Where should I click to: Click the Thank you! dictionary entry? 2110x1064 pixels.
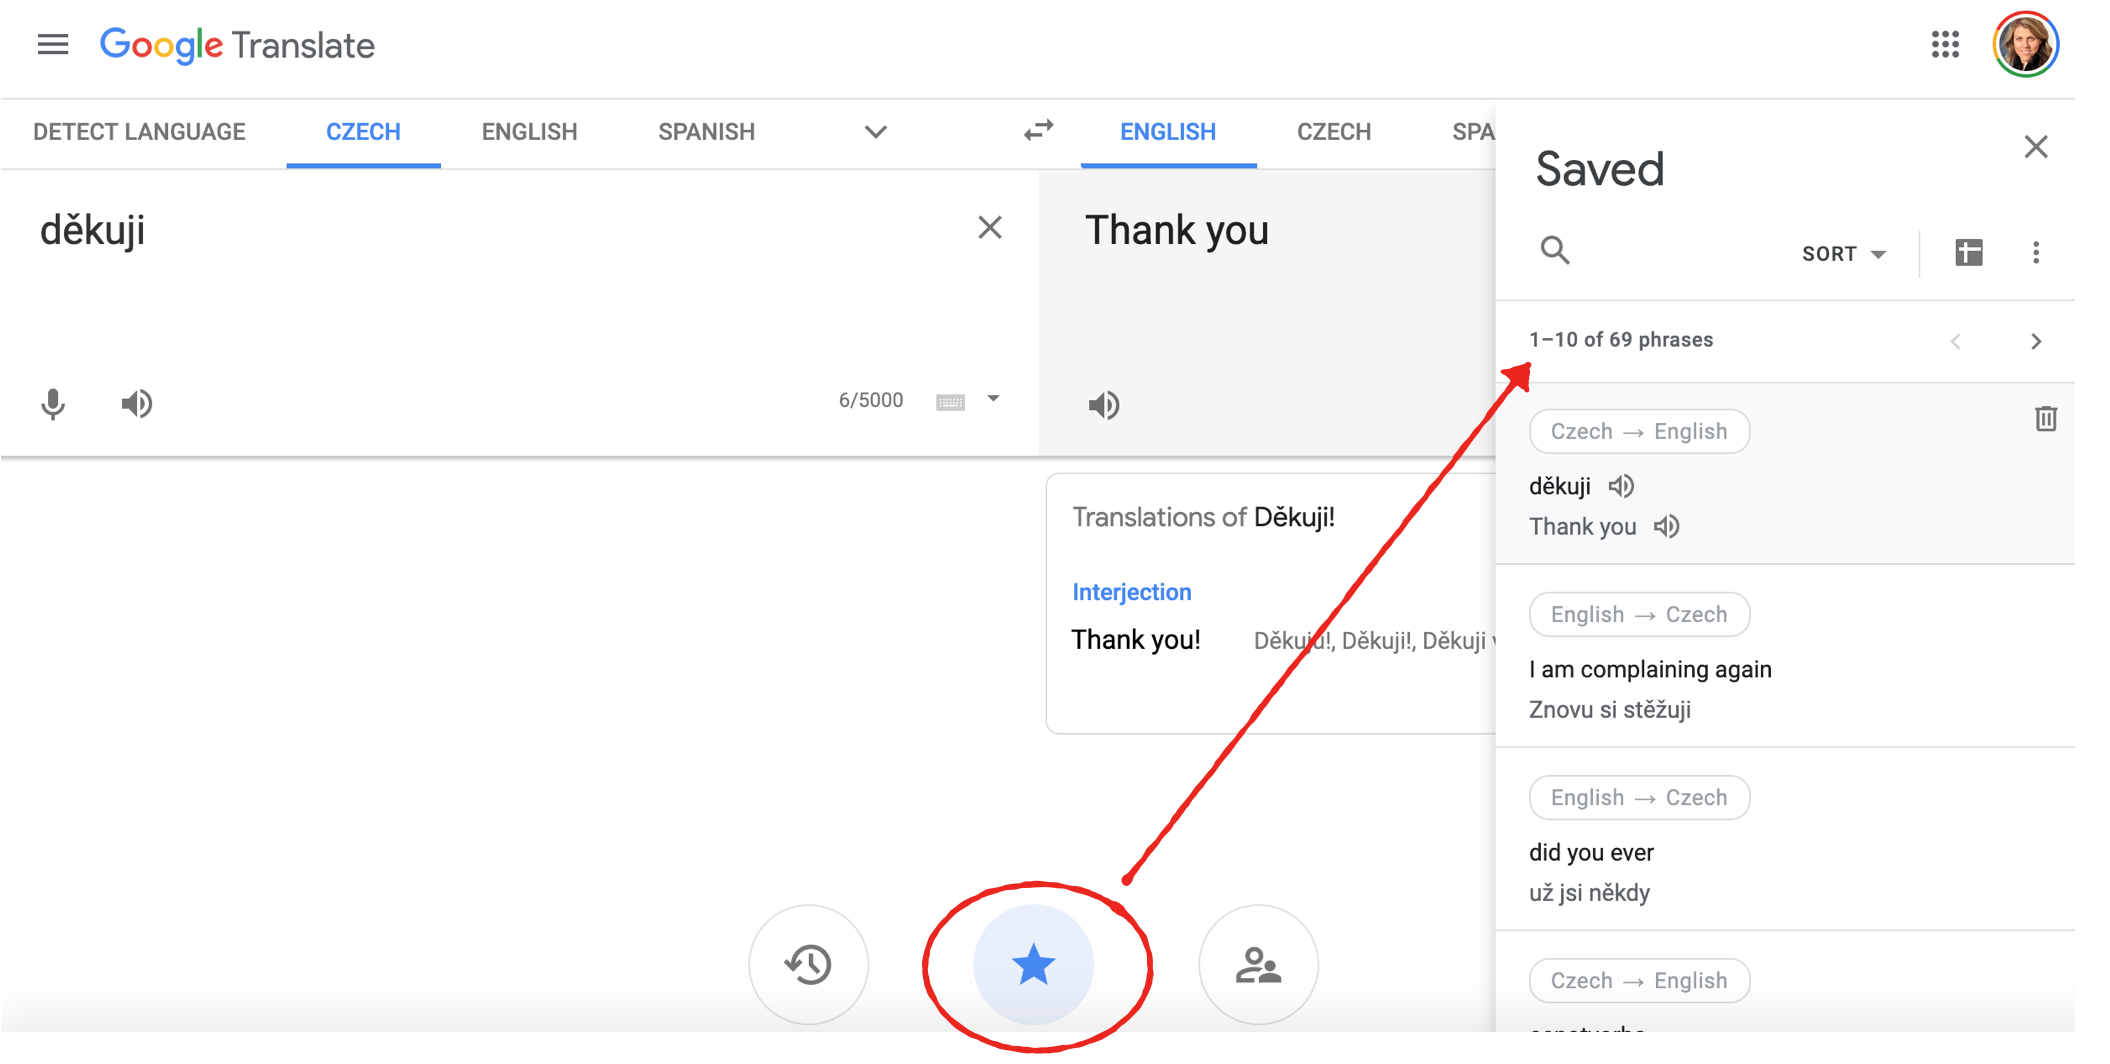coord(1135,640)
